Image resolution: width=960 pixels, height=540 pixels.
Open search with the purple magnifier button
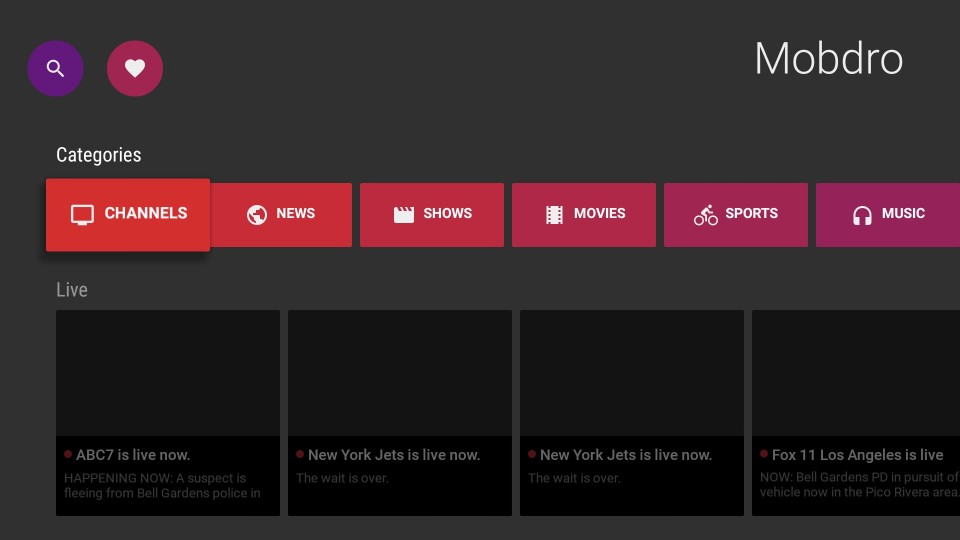click(55, 68)
